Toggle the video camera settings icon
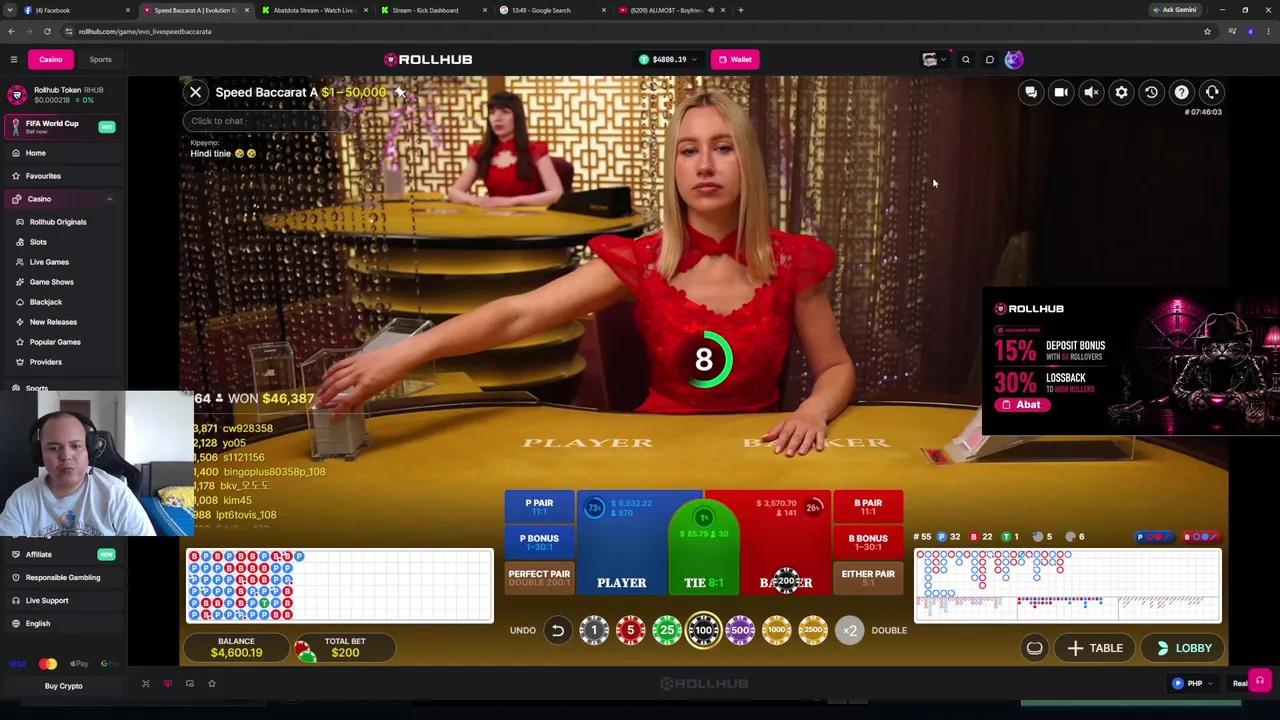 (1061, 92)
